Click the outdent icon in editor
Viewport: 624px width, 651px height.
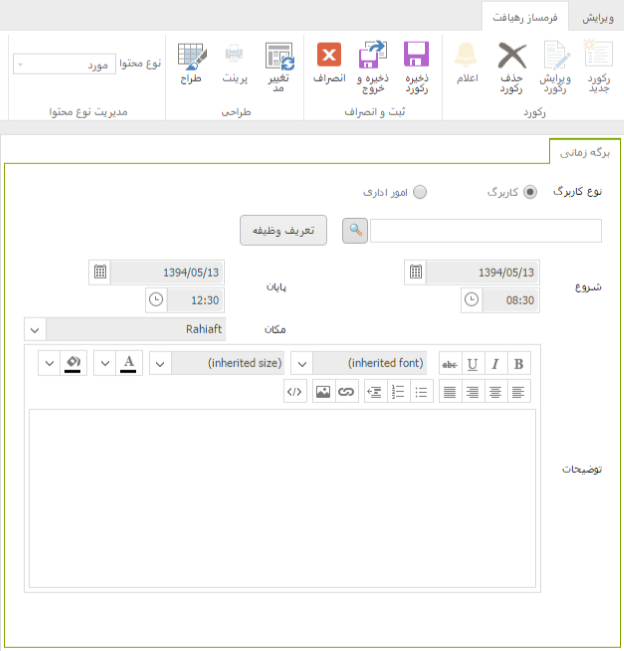coord(375,391)
